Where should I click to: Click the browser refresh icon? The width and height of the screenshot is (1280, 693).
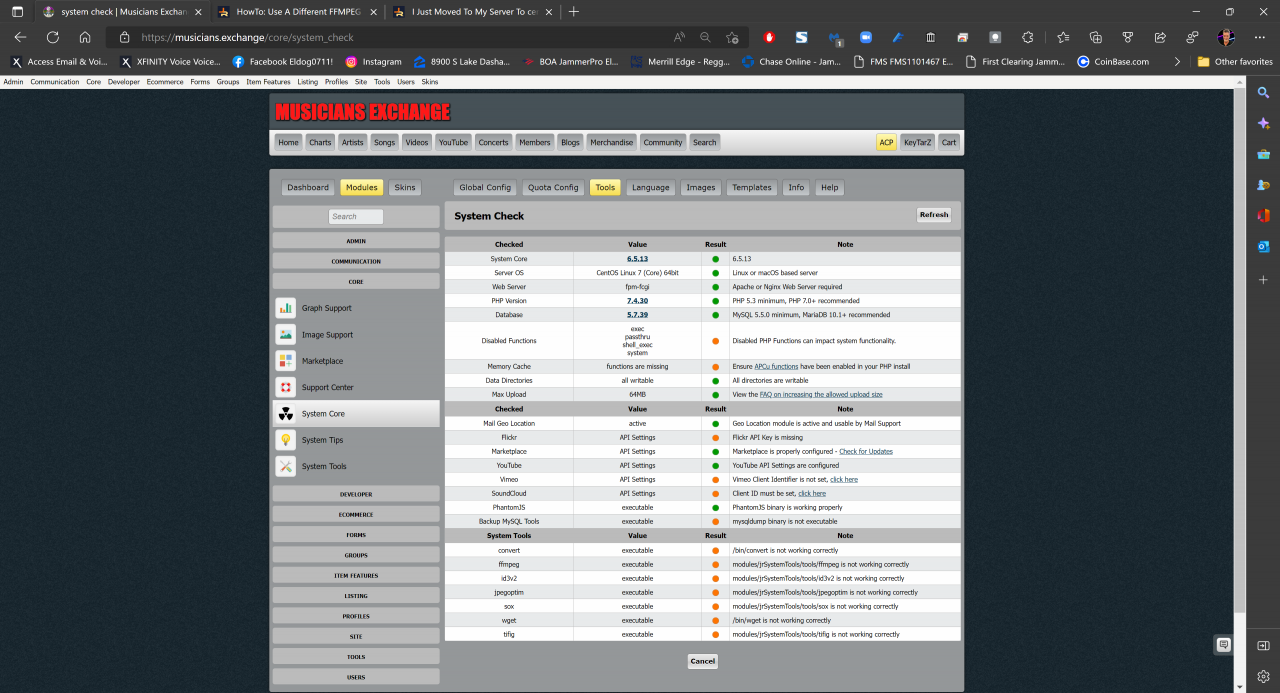tap(53, 37)
